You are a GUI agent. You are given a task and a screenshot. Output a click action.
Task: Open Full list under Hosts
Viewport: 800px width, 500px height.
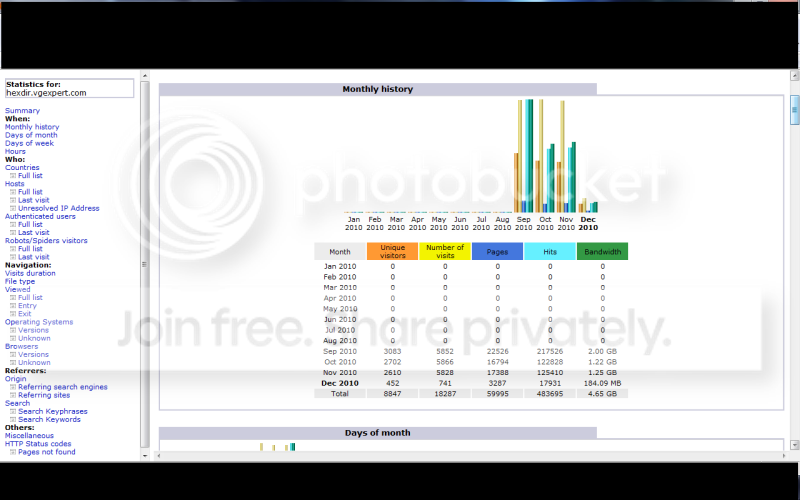point(30,192)
